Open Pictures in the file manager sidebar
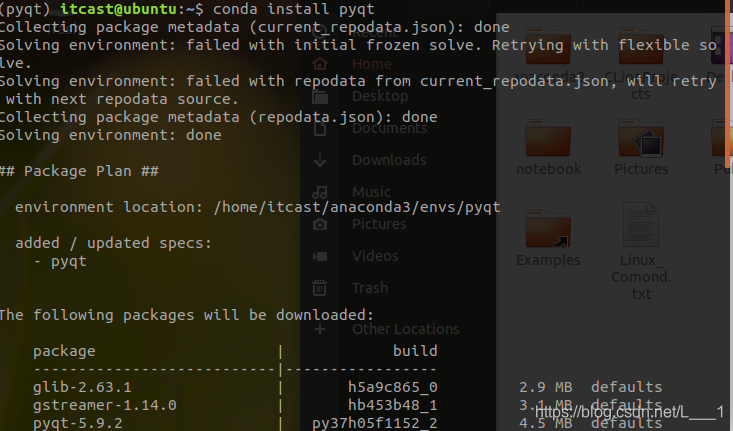Image resolution: width=733 pixels, height=431 pixels. pos(379,224)
